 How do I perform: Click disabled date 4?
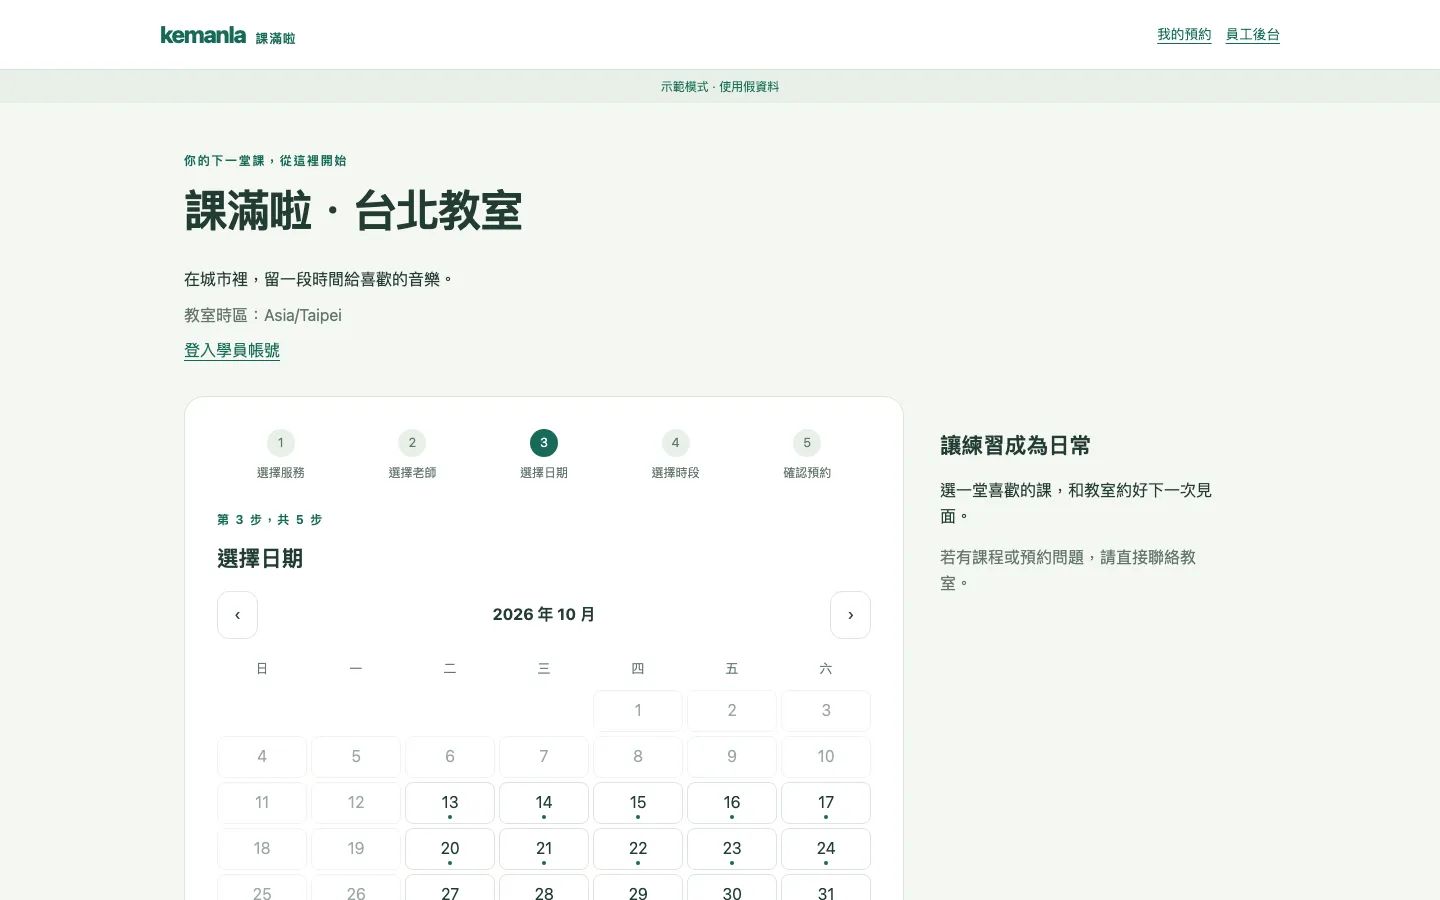(x=262, y=757)
